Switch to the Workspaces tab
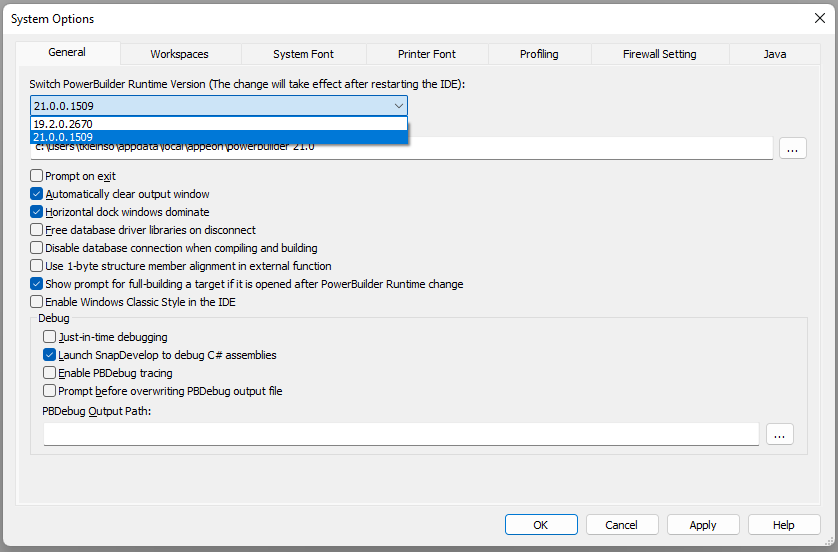Image resolution: width=838 pixels, height=552 pixels. [180, 54]
